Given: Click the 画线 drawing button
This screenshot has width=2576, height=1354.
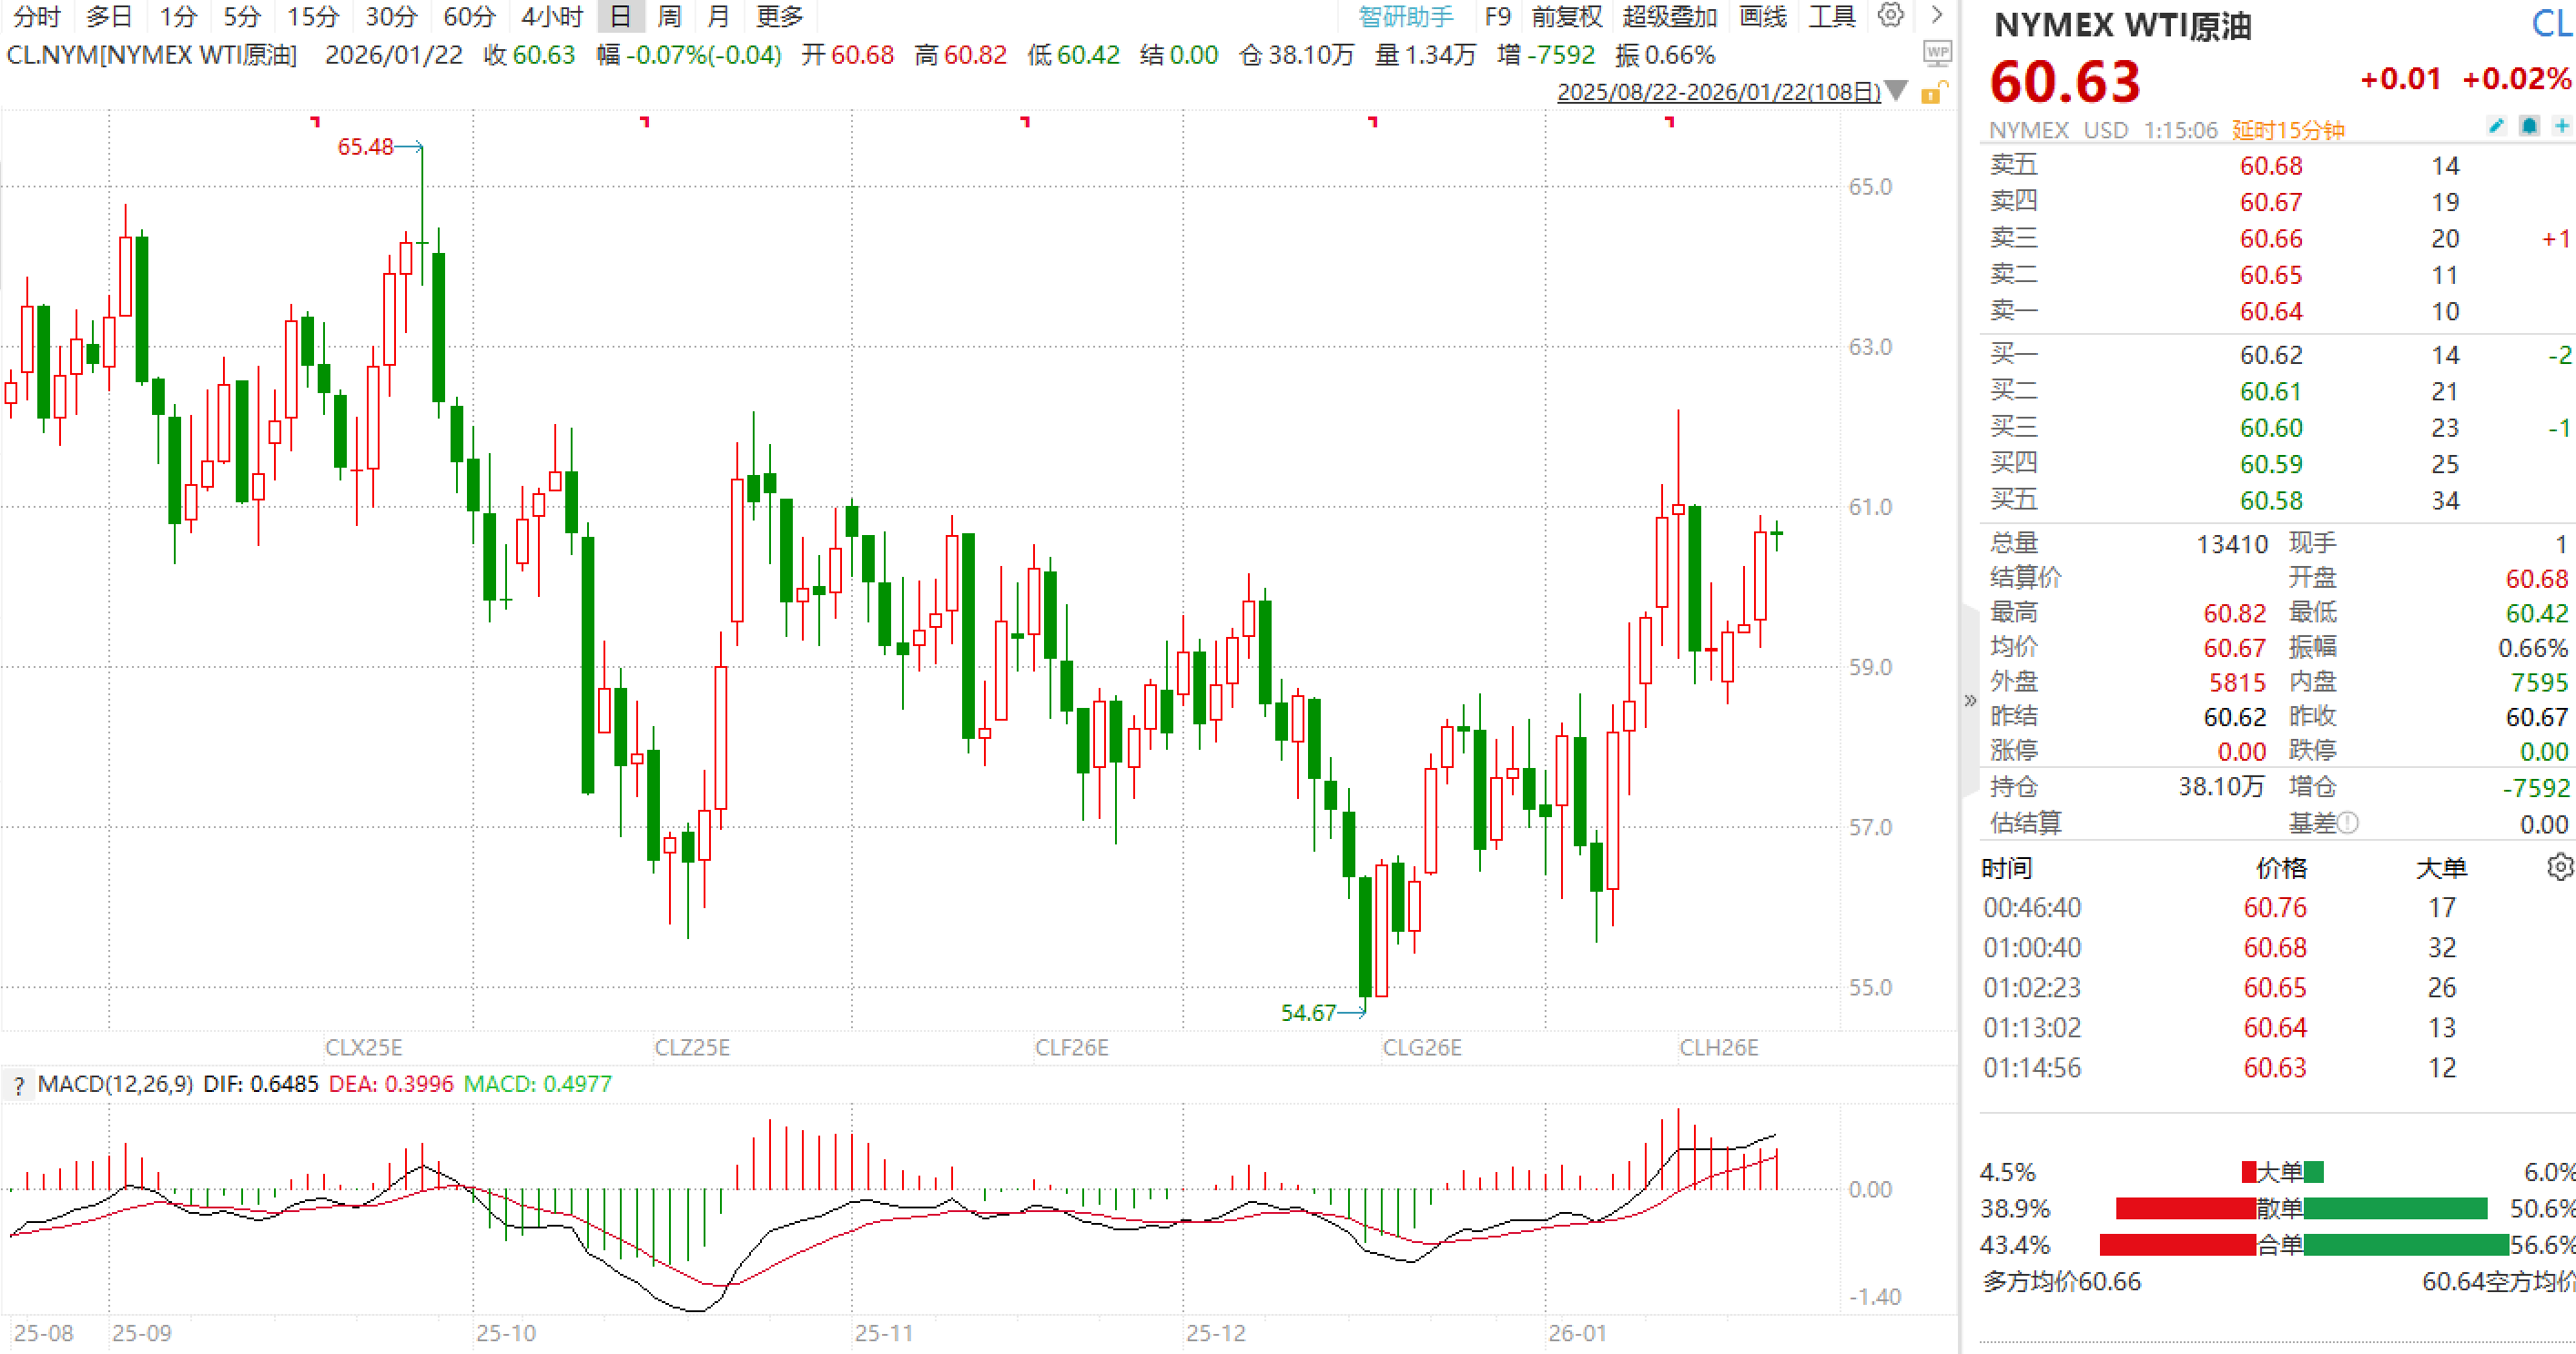Looking at the screenshot, I should click(x=1762, y=16).
